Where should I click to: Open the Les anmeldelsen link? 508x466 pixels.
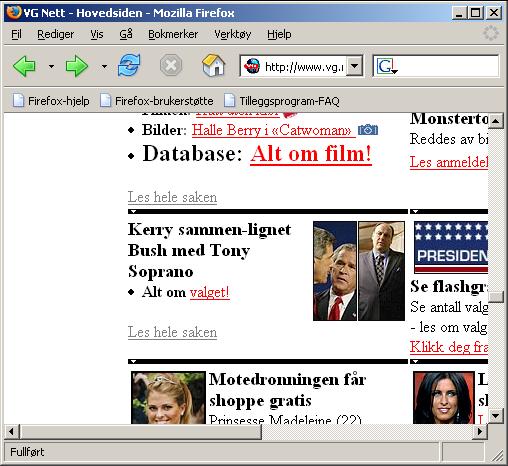[449, 162]
